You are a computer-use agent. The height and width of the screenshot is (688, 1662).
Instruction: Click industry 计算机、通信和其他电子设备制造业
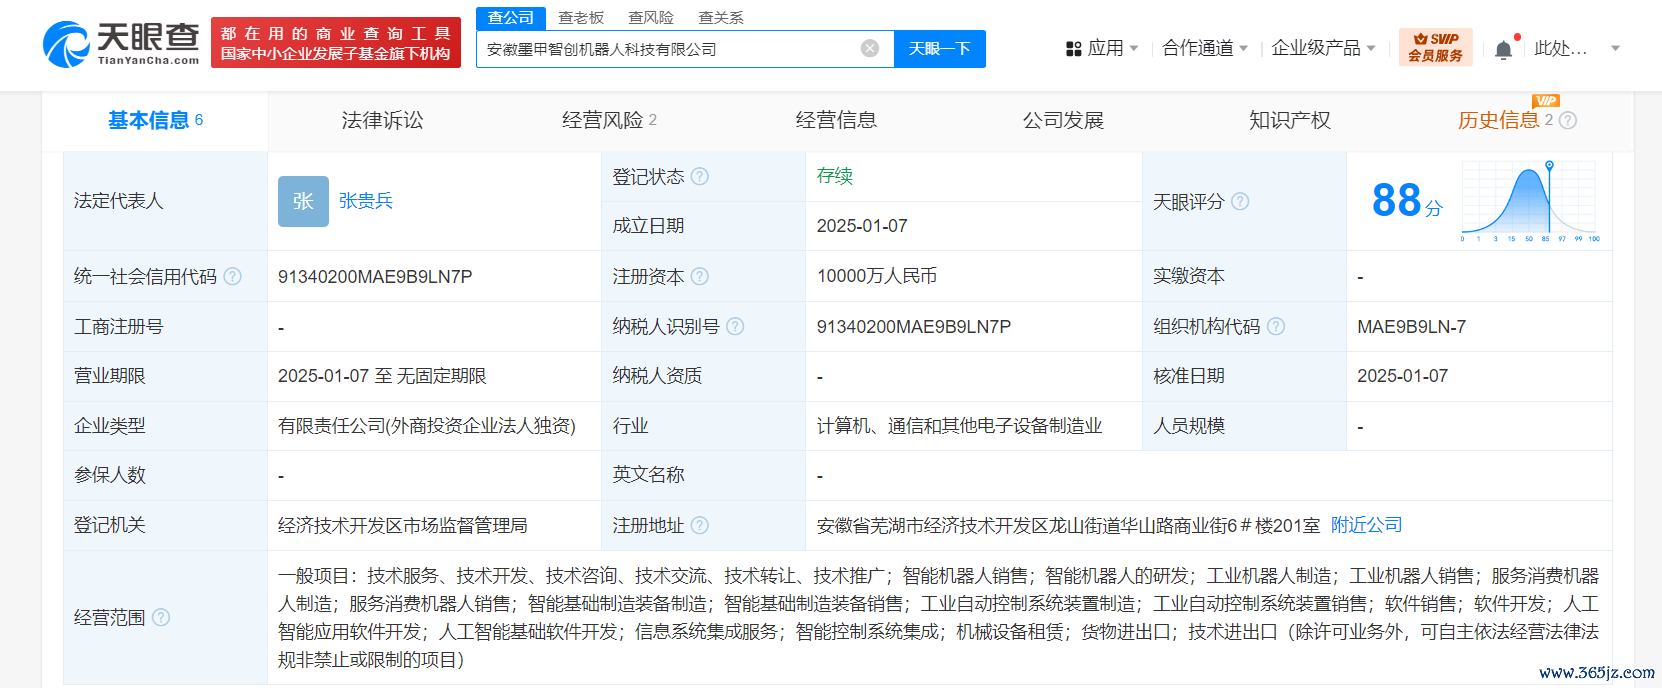pyautogui.click(x=959, y=426)
